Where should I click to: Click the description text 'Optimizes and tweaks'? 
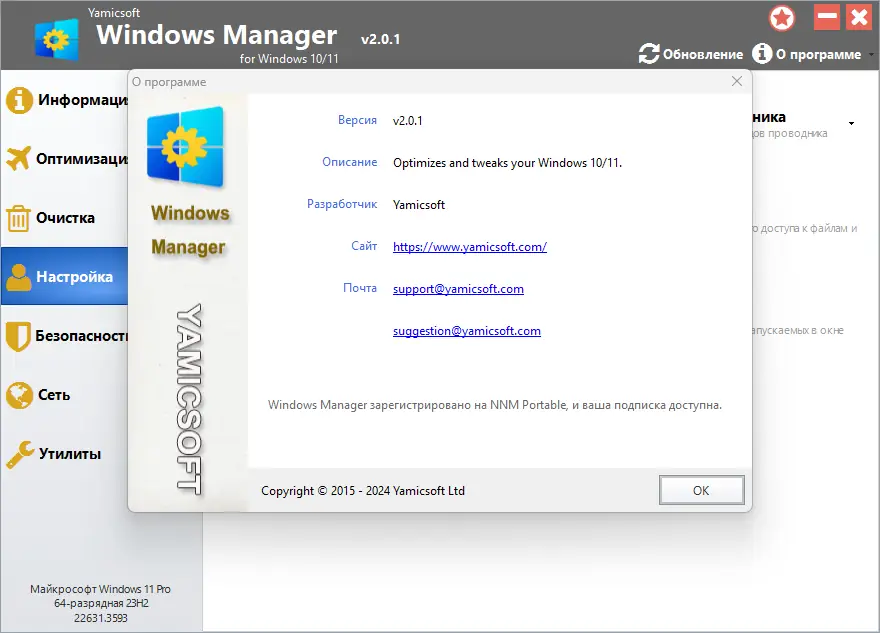coord(507,163)
